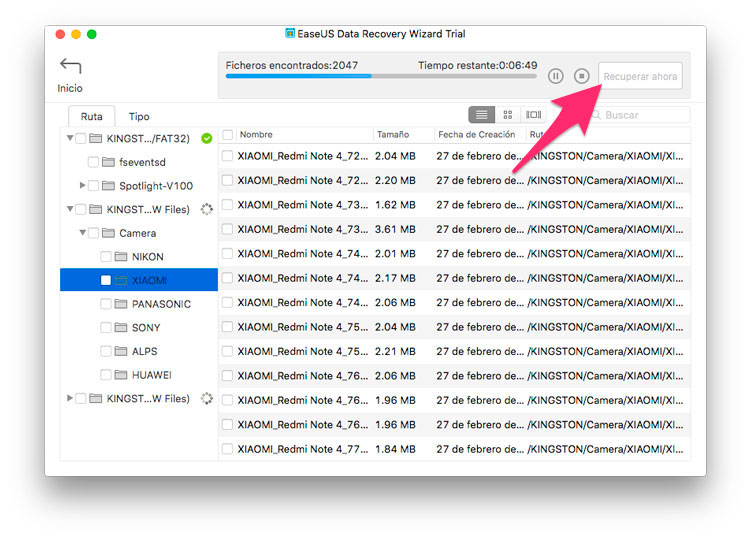Image resolution: width=750 pixels, height=539 pixels.
Task: Click the PANASONIC folder icon
Action: 121,304
